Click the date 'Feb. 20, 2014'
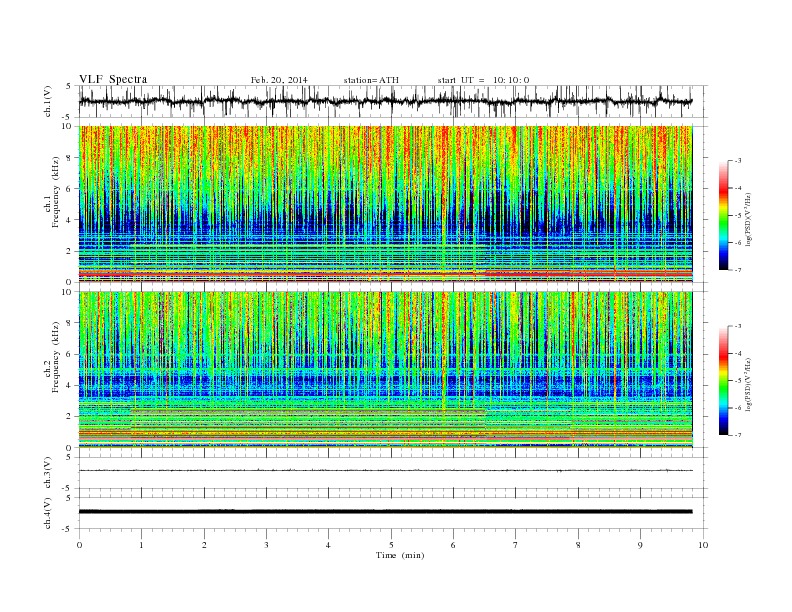The image size is (792, 612). click(x=279, y=80)
